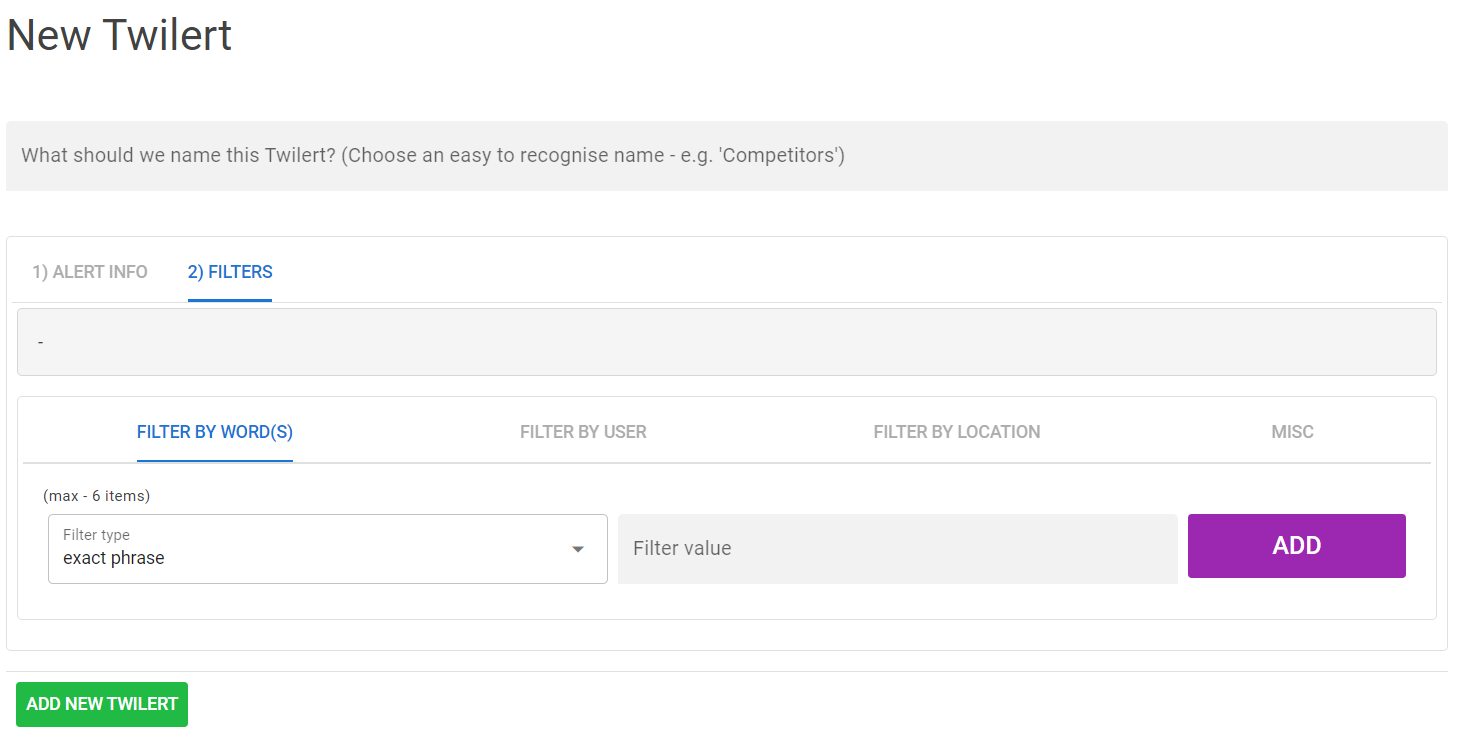Show the FILTER BY LOCATION tab

957,432
